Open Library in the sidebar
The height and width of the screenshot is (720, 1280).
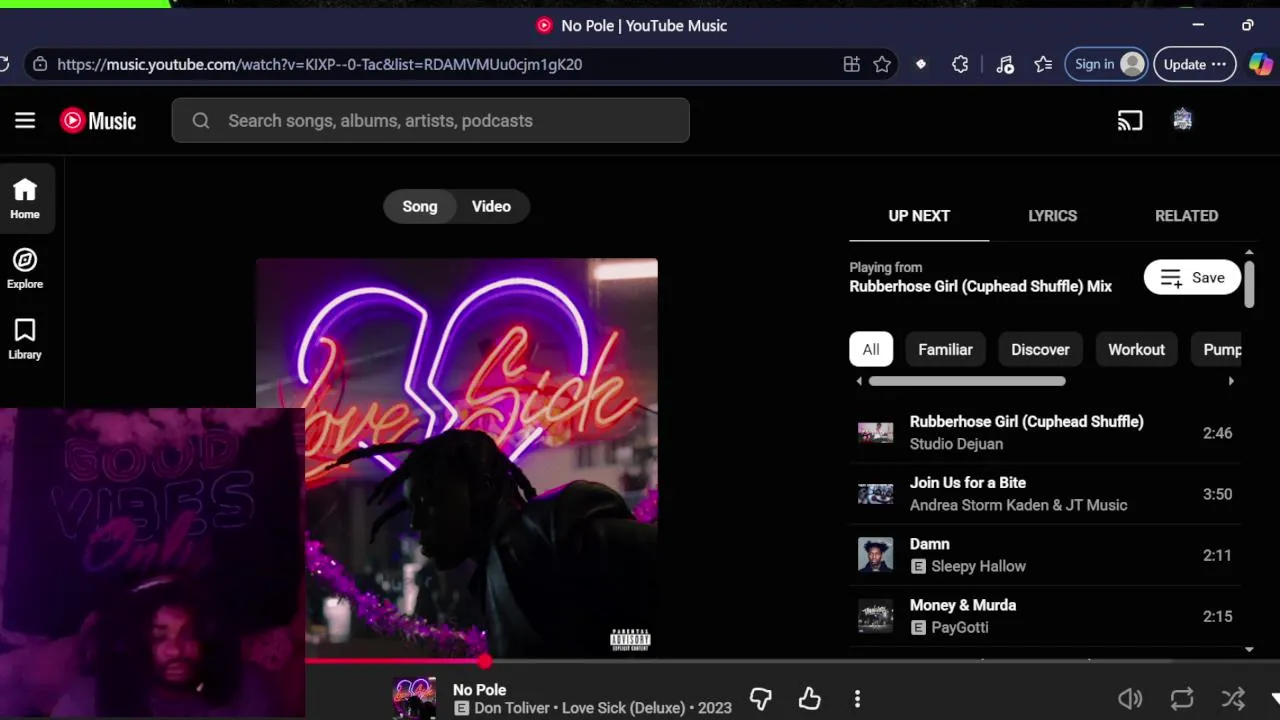click(x=25, y=339)
